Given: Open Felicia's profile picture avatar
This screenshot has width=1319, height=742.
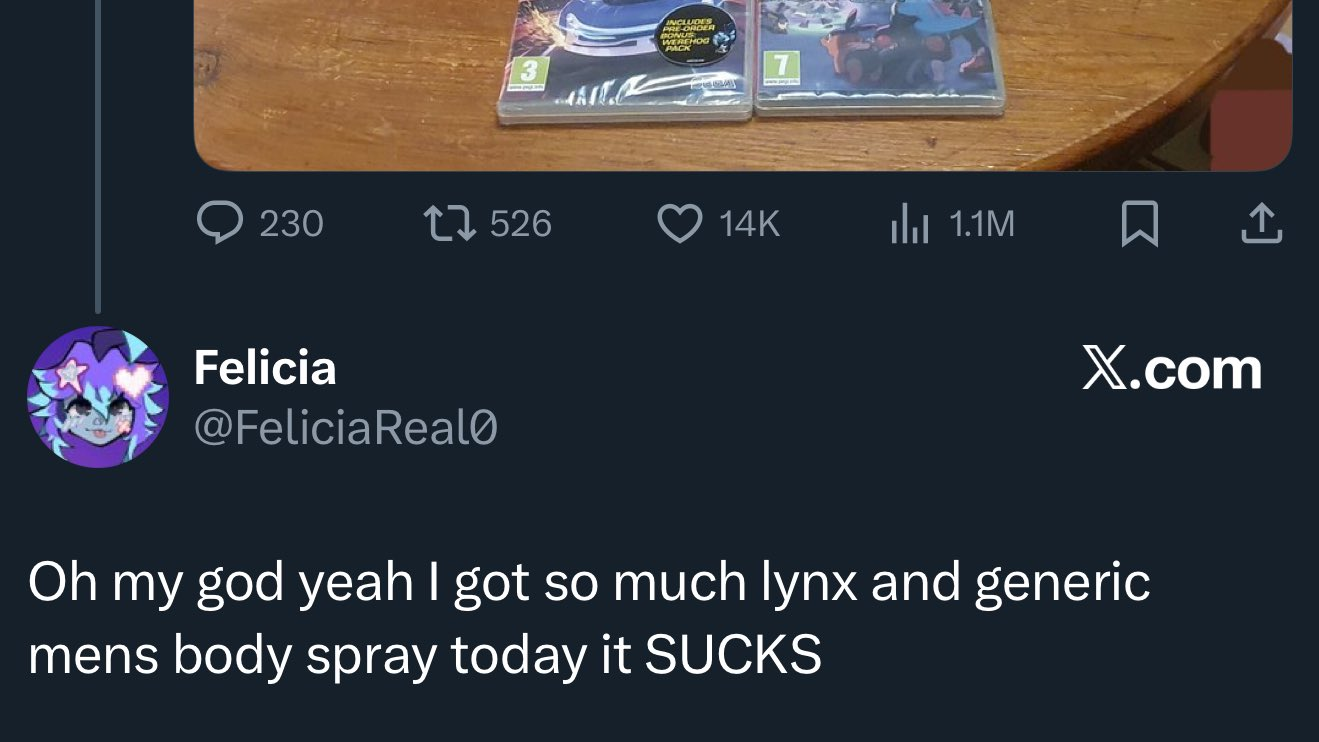Looking at the screenshot, I should click(x=98, y=396).
